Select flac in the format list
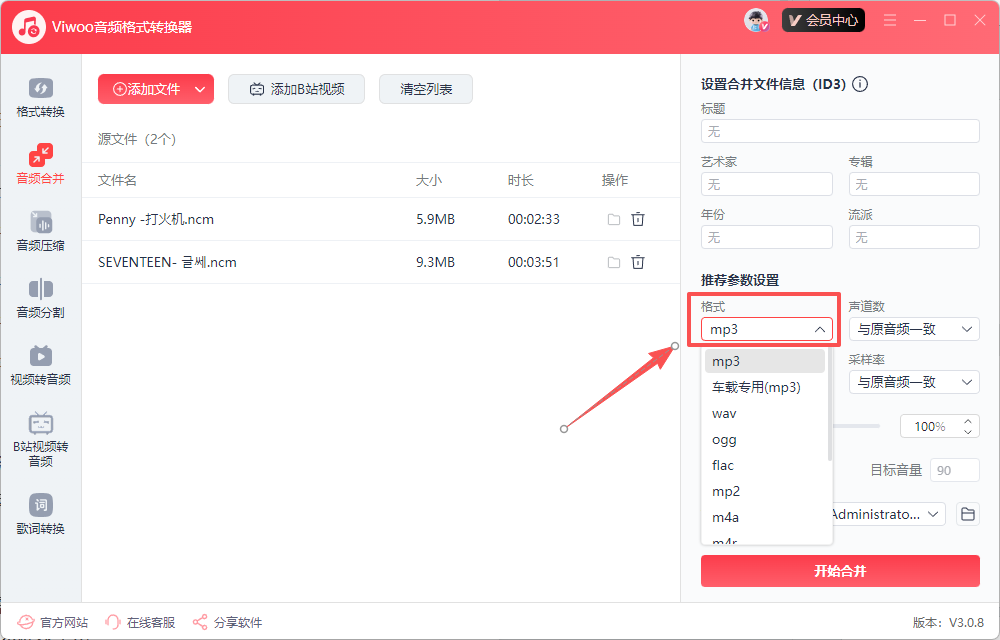The height and width of the screenshot is (640, 1000). click(723, 465)
